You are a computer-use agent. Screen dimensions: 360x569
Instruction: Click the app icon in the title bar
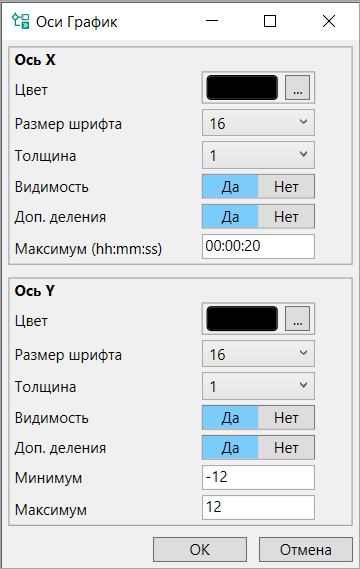[20, 21]
